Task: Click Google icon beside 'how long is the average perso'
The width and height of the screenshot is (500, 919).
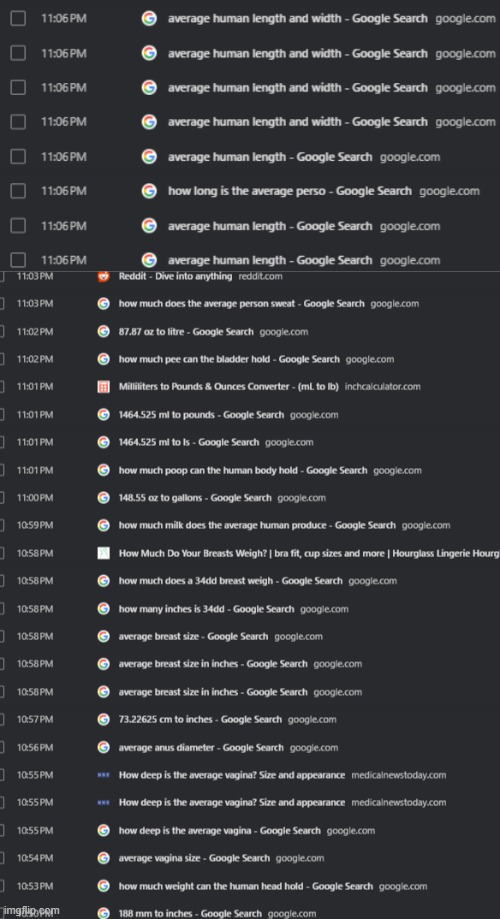Action: pos(149,191)
